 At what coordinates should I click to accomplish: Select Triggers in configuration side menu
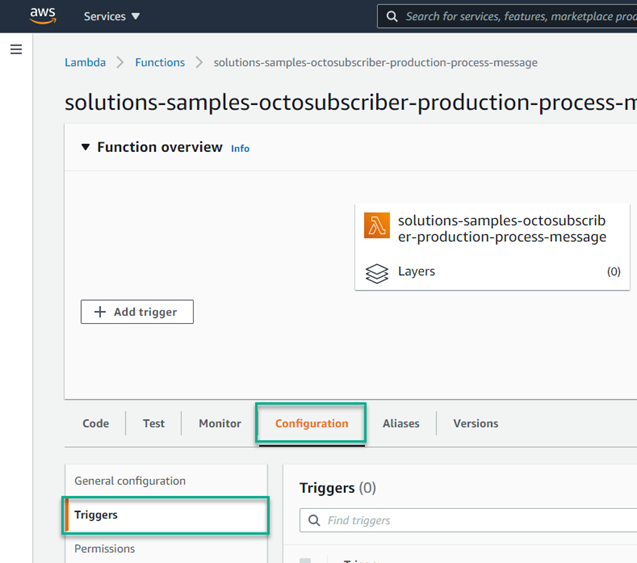(x=166, y=515)
